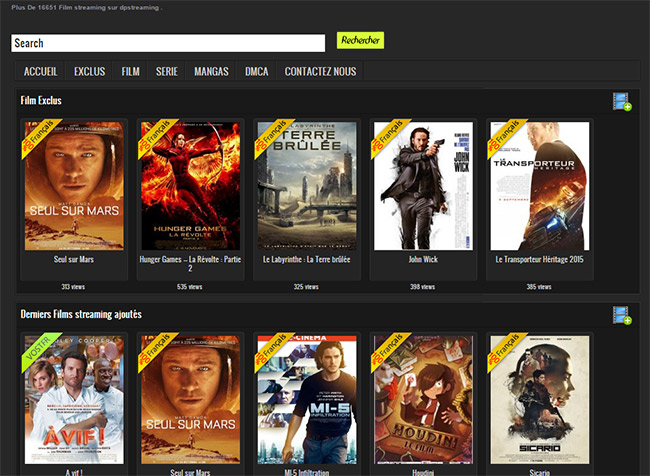
Task: Select the Terre Brûlée poster thumbnail
Action: pos(307,186)
